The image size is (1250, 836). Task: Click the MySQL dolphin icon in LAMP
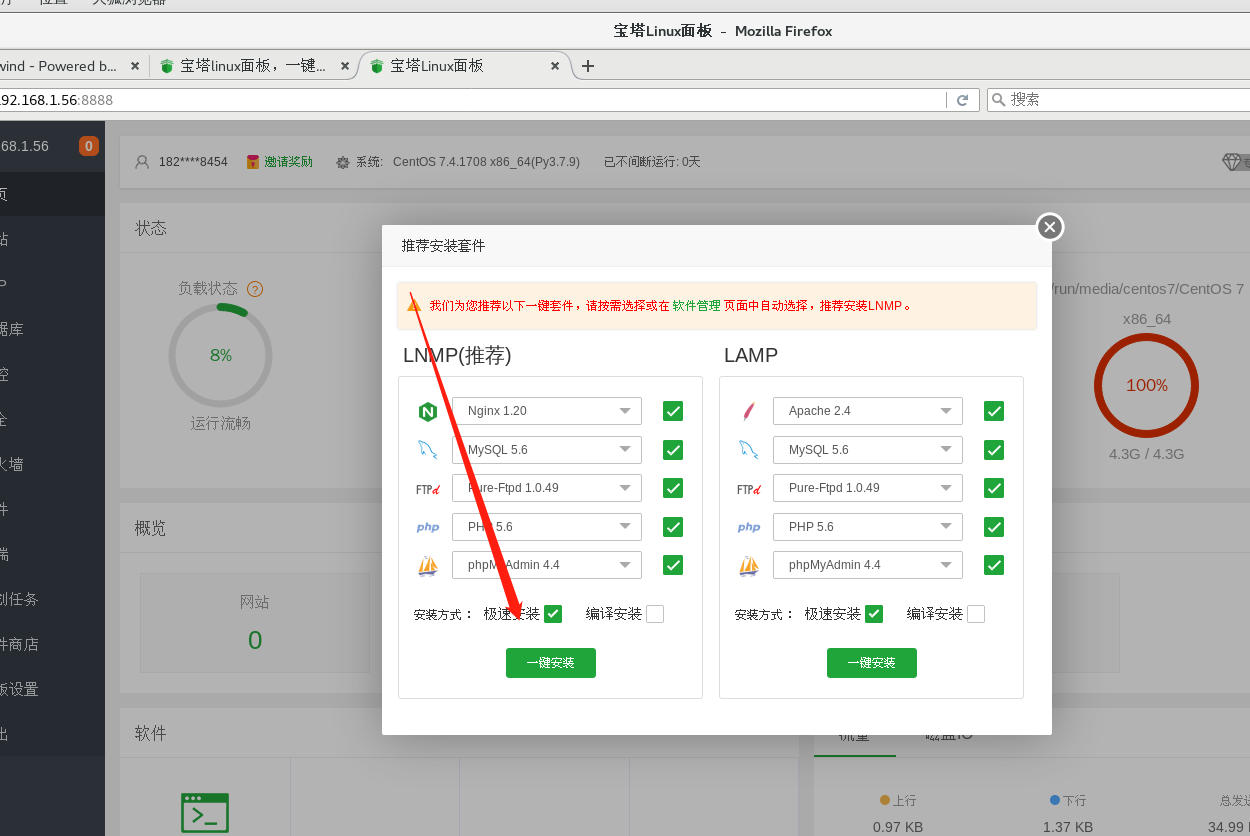748,450
